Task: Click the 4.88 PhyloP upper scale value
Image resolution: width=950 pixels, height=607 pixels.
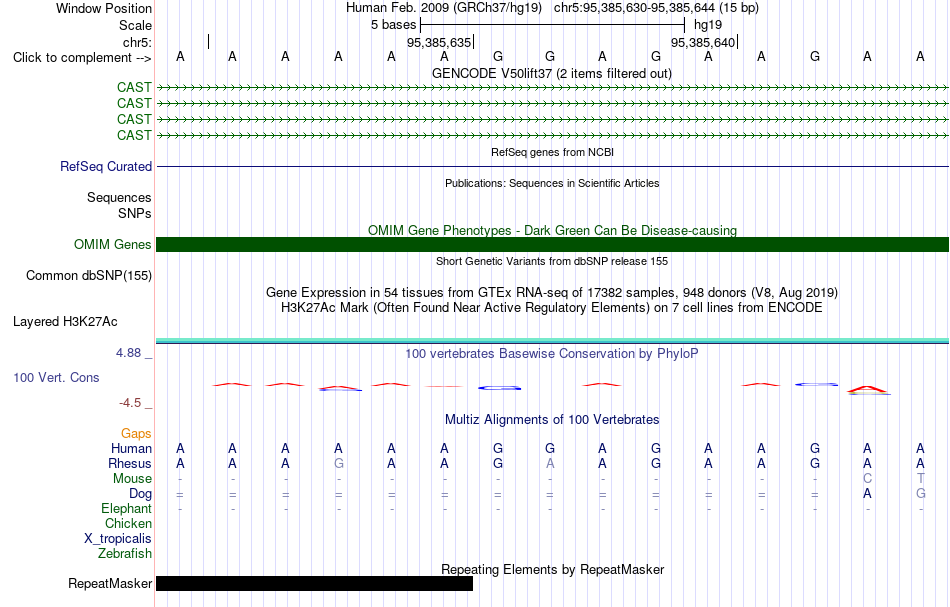Action: click(128, 353)
